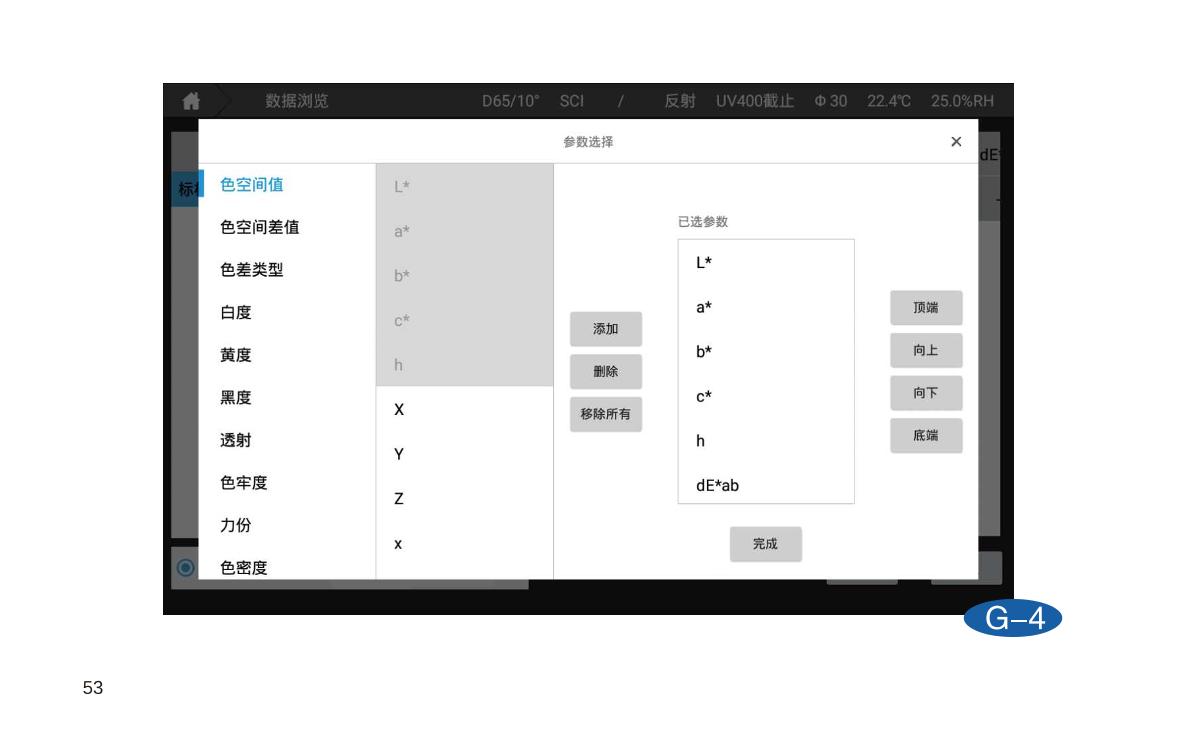This screenshot has width=1200, height=748.
Task: Open the 色差类型 category
Action: [x=251, y=270]
